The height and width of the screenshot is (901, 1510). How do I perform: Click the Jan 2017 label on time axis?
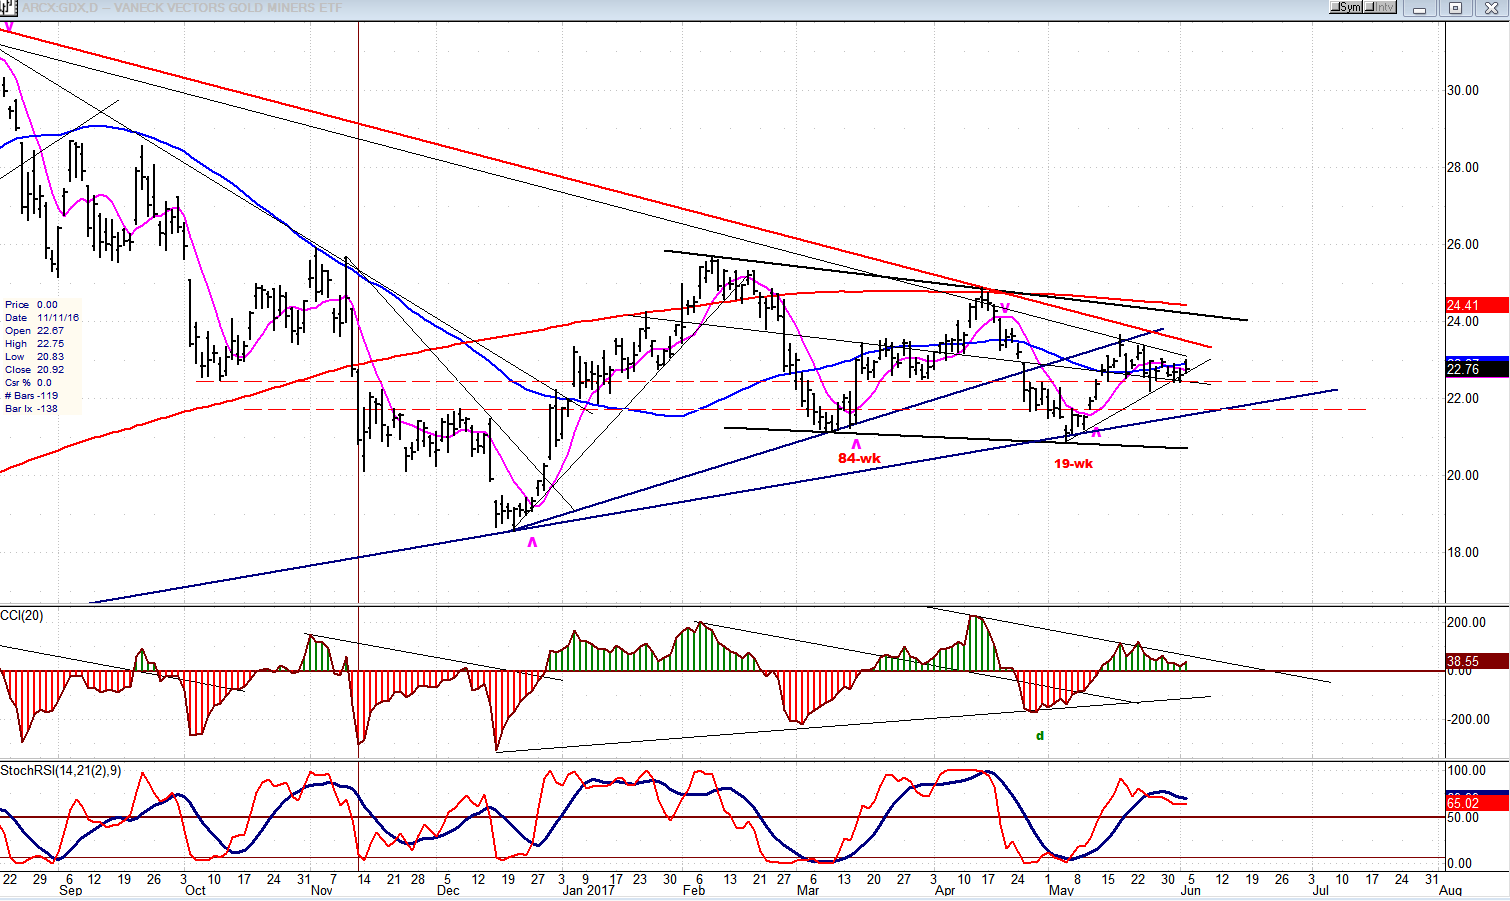click(588, 890)
